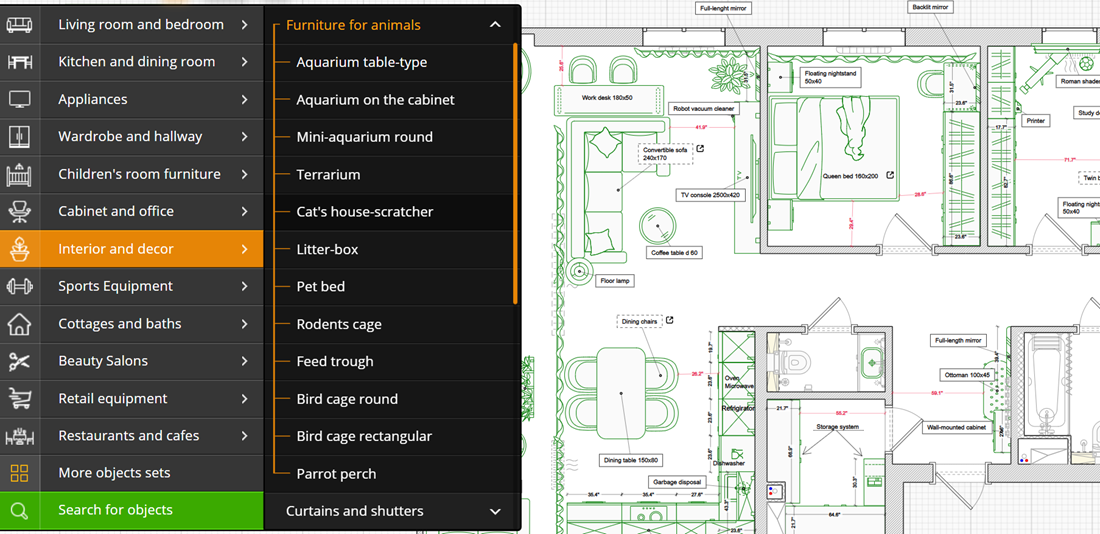Click the shopping cart icon for Retail equipment
Image resolution: width=1100 pixels, height=534 pixels.
pyautogui.click(x=20, y=399)
